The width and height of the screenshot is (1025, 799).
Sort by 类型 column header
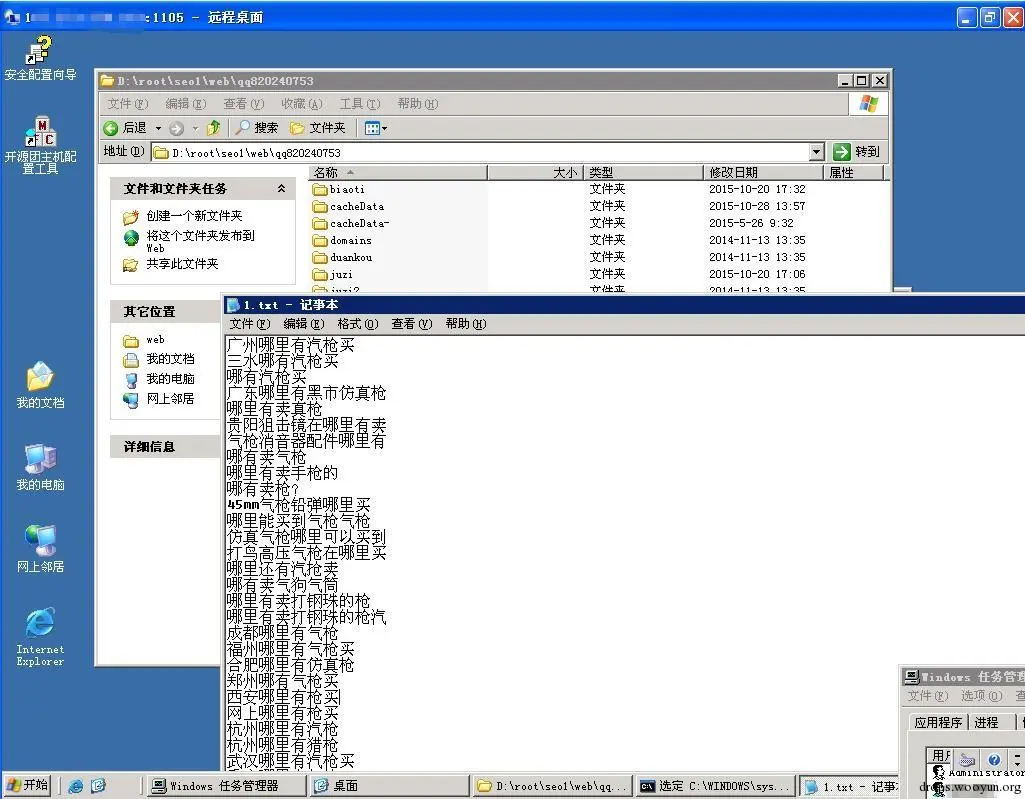tap(643, 173)
